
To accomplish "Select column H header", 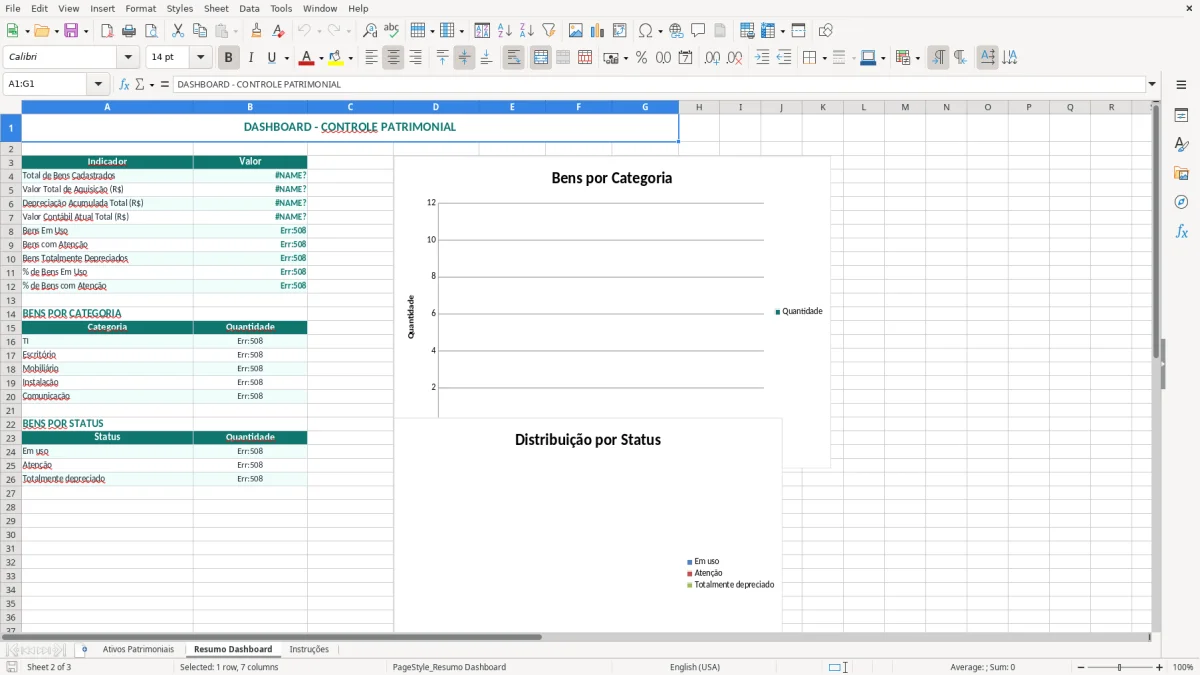I will tap(699, 107).
